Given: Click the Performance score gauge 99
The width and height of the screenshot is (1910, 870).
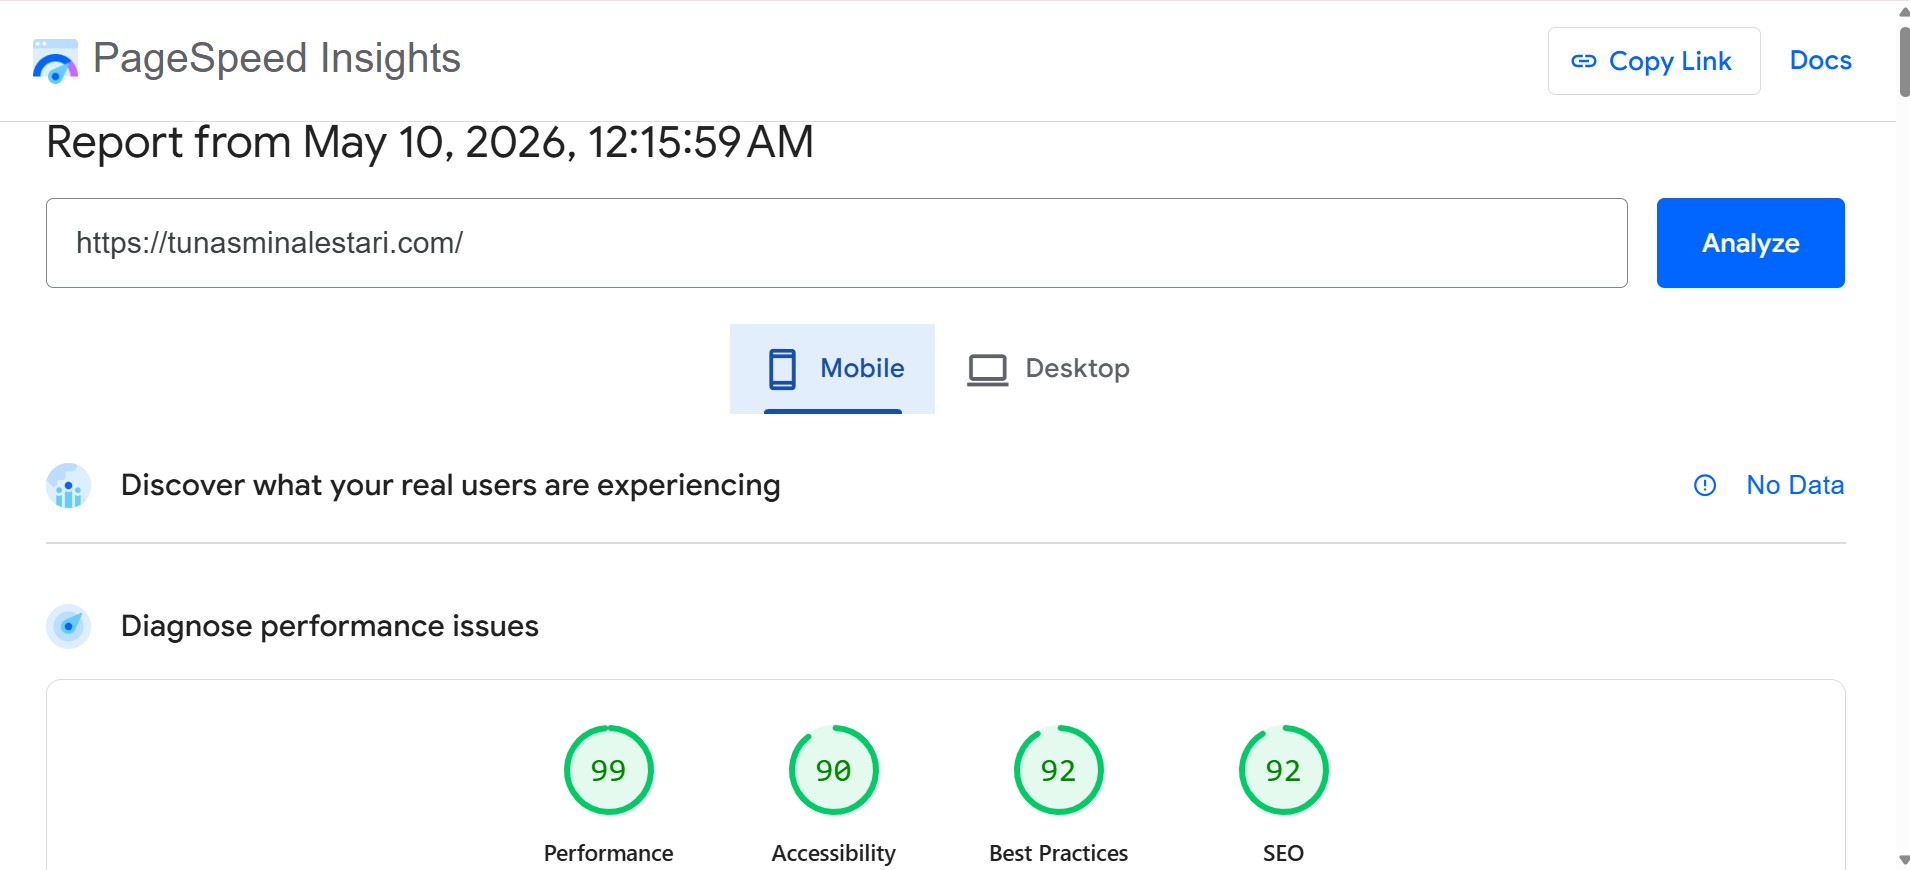Looking at the screenshot, I should [608, 770].
